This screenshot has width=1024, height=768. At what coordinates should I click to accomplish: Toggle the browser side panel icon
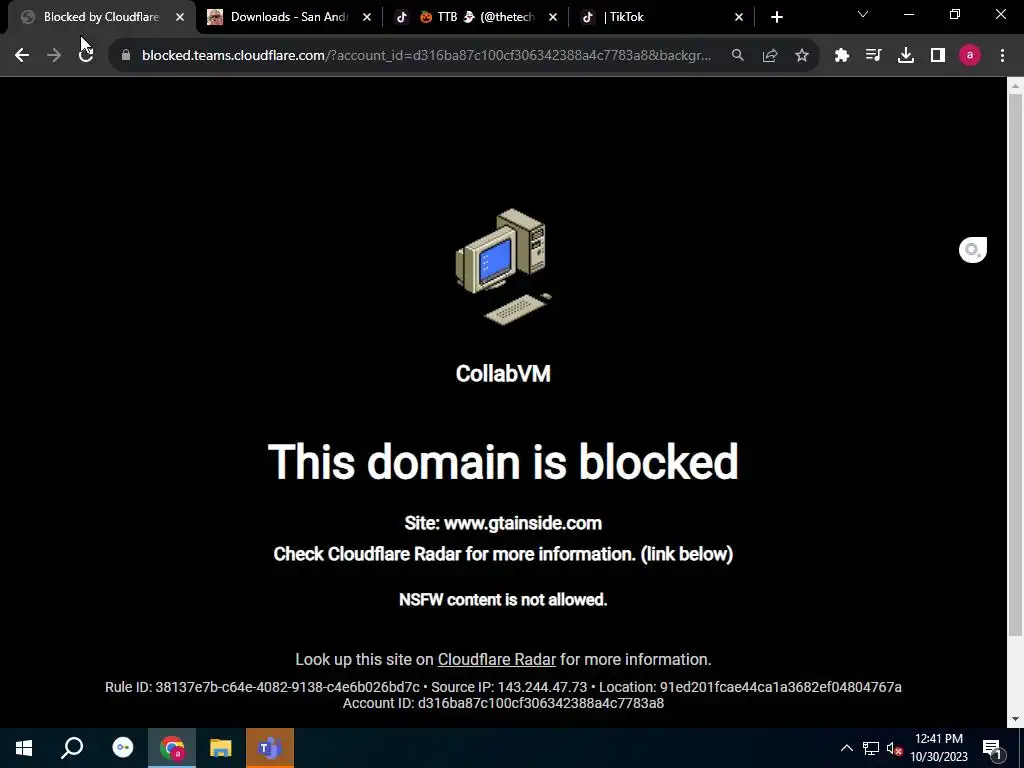coord(938,56)
